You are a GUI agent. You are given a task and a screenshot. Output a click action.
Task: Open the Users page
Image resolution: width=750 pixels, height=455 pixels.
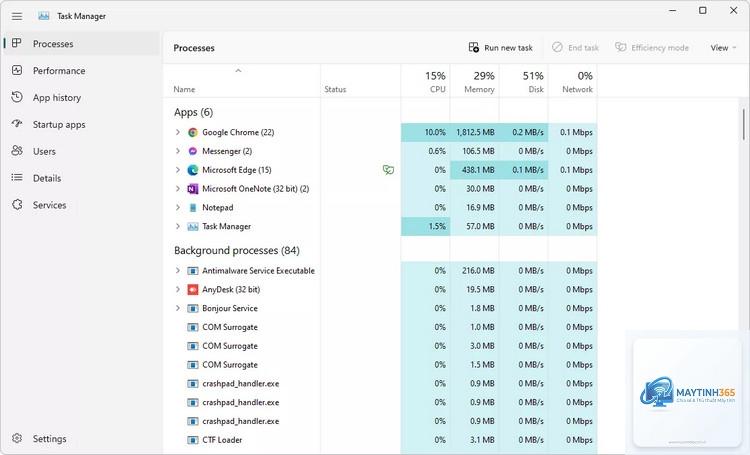(x=82, y=151)
